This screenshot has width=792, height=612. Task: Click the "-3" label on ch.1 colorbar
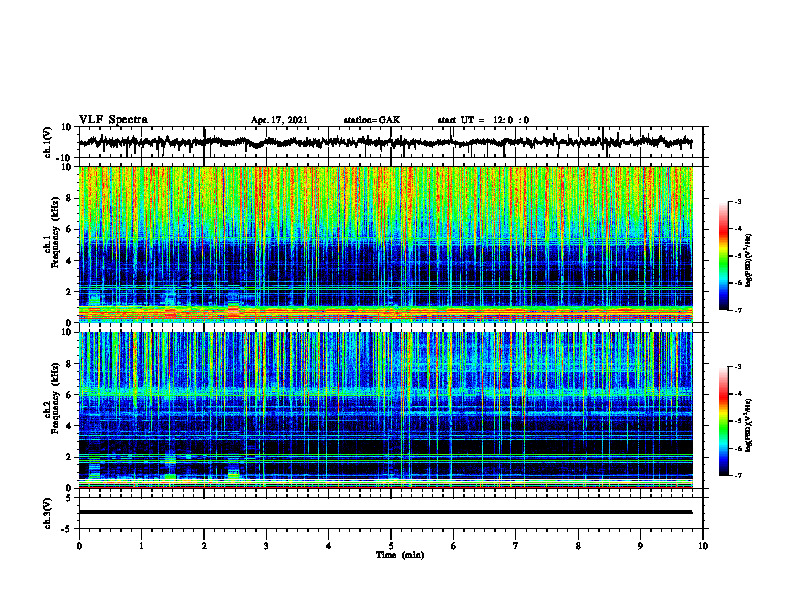pos(737,201)
